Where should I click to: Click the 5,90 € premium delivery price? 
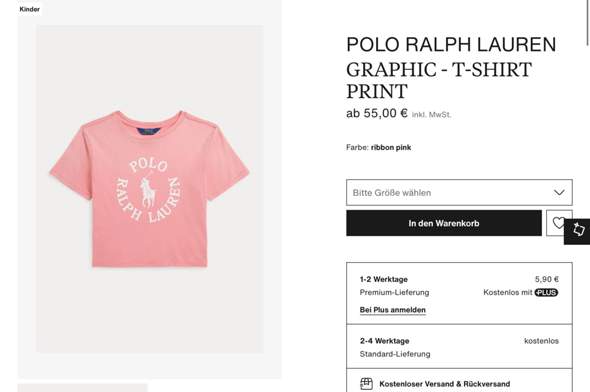coord(547,279)
